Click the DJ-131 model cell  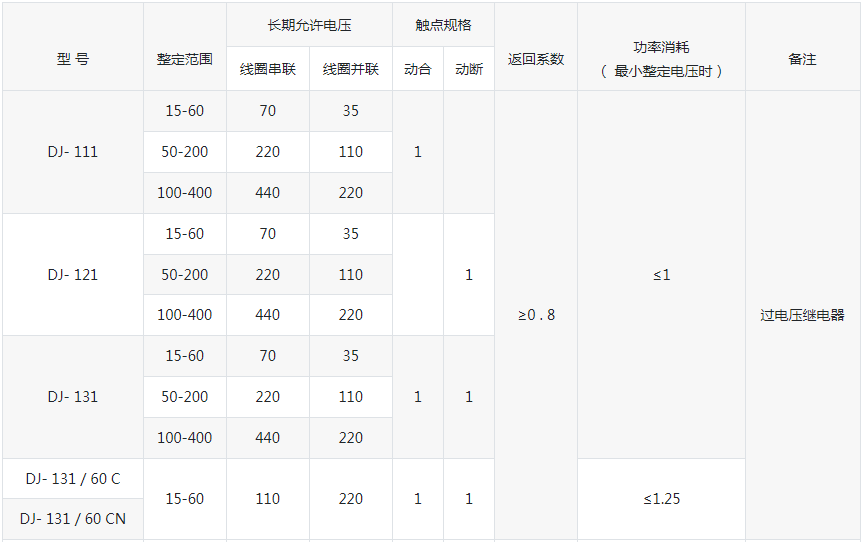point(72,396)
